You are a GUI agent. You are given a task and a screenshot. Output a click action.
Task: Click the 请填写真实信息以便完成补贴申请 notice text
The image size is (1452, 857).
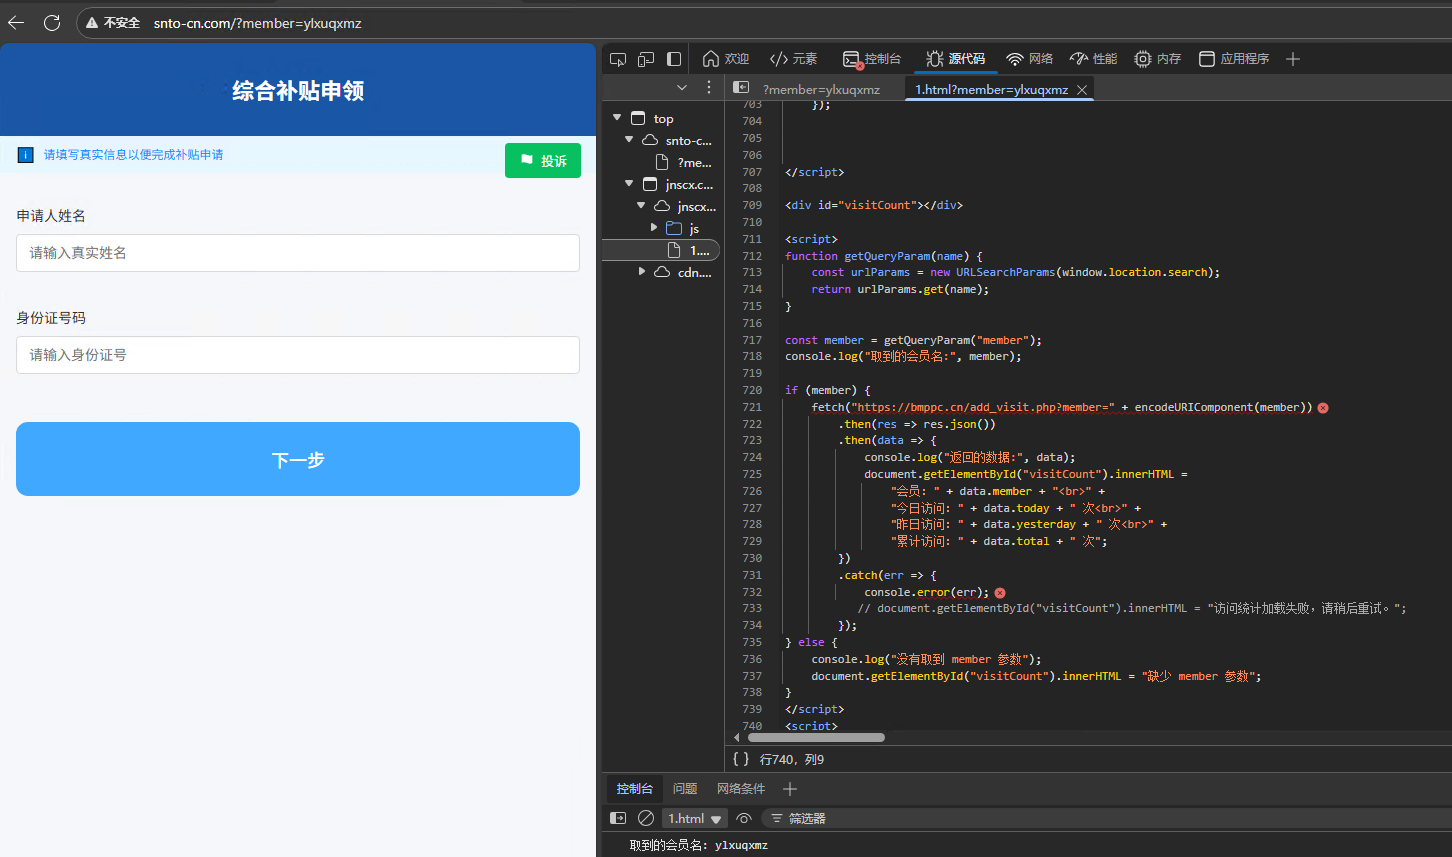[x=133, y=155]
